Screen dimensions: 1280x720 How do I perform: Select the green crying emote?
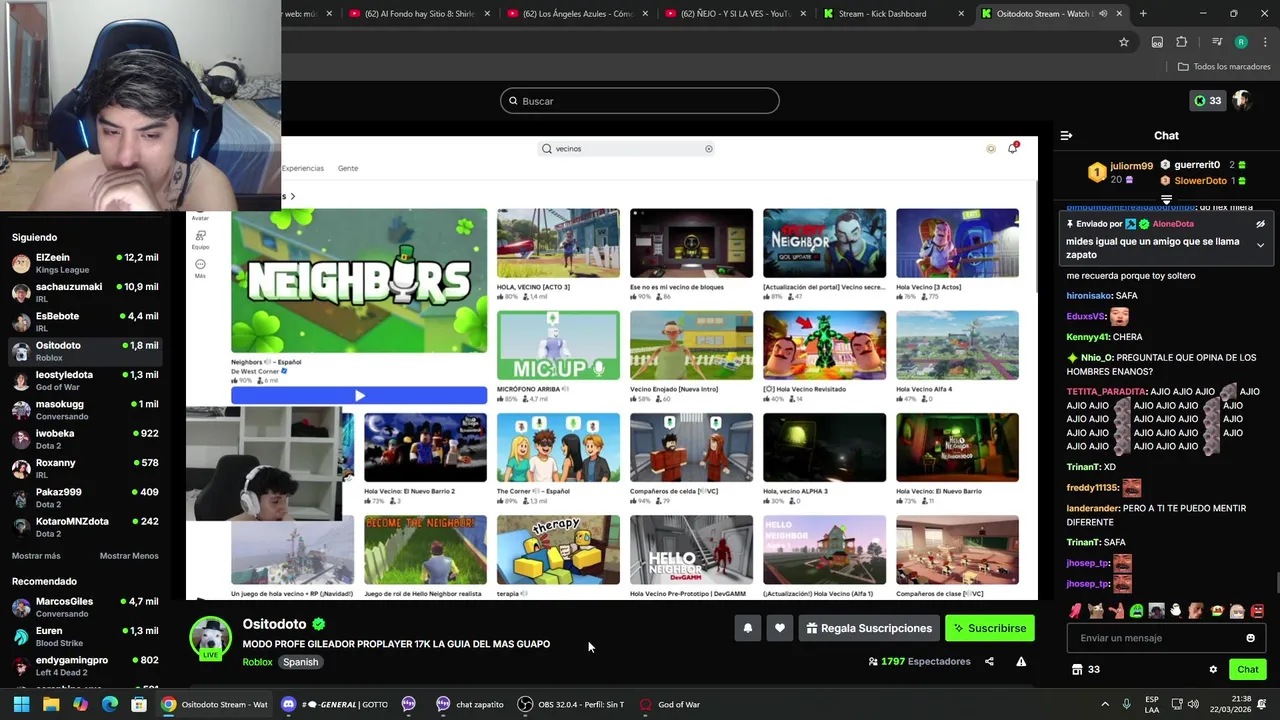click(1136, 611)
